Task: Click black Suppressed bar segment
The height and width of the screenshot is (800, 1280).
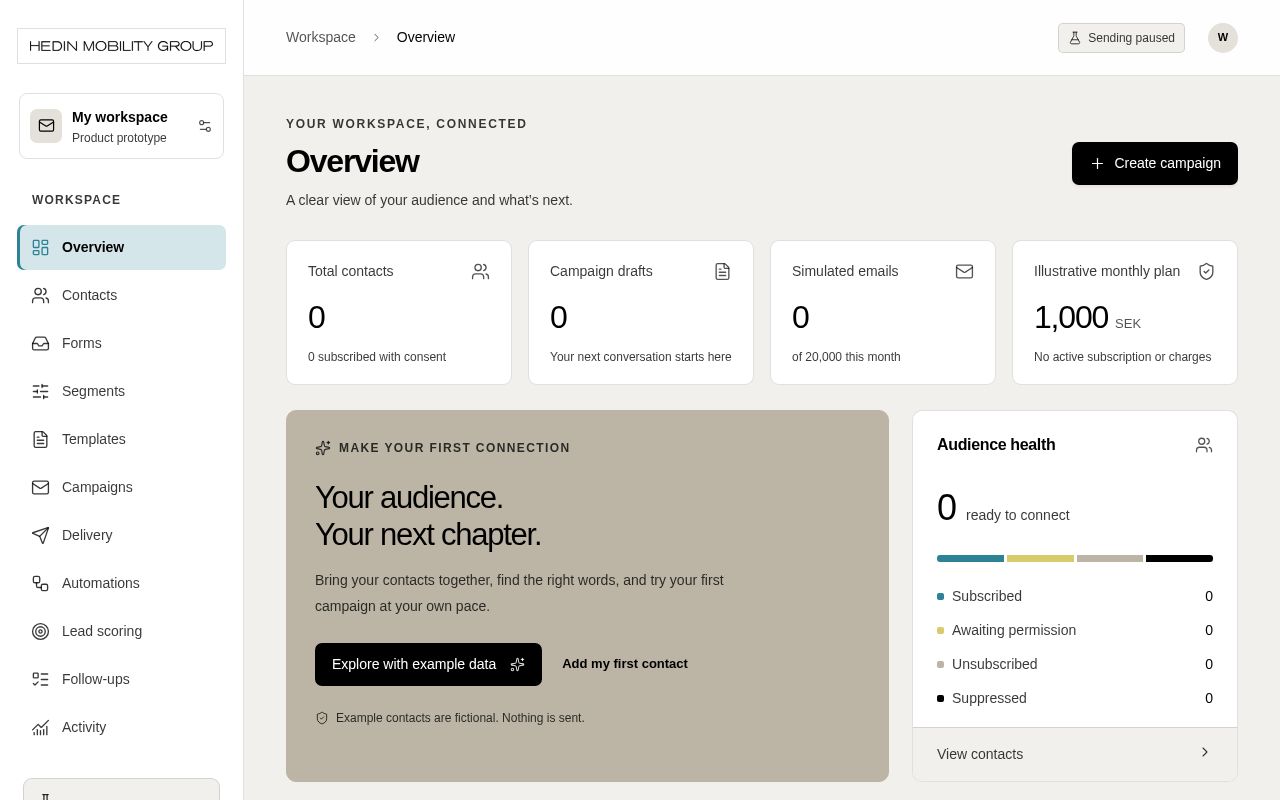Action: pyautogui.click(x=1179, y=558)
